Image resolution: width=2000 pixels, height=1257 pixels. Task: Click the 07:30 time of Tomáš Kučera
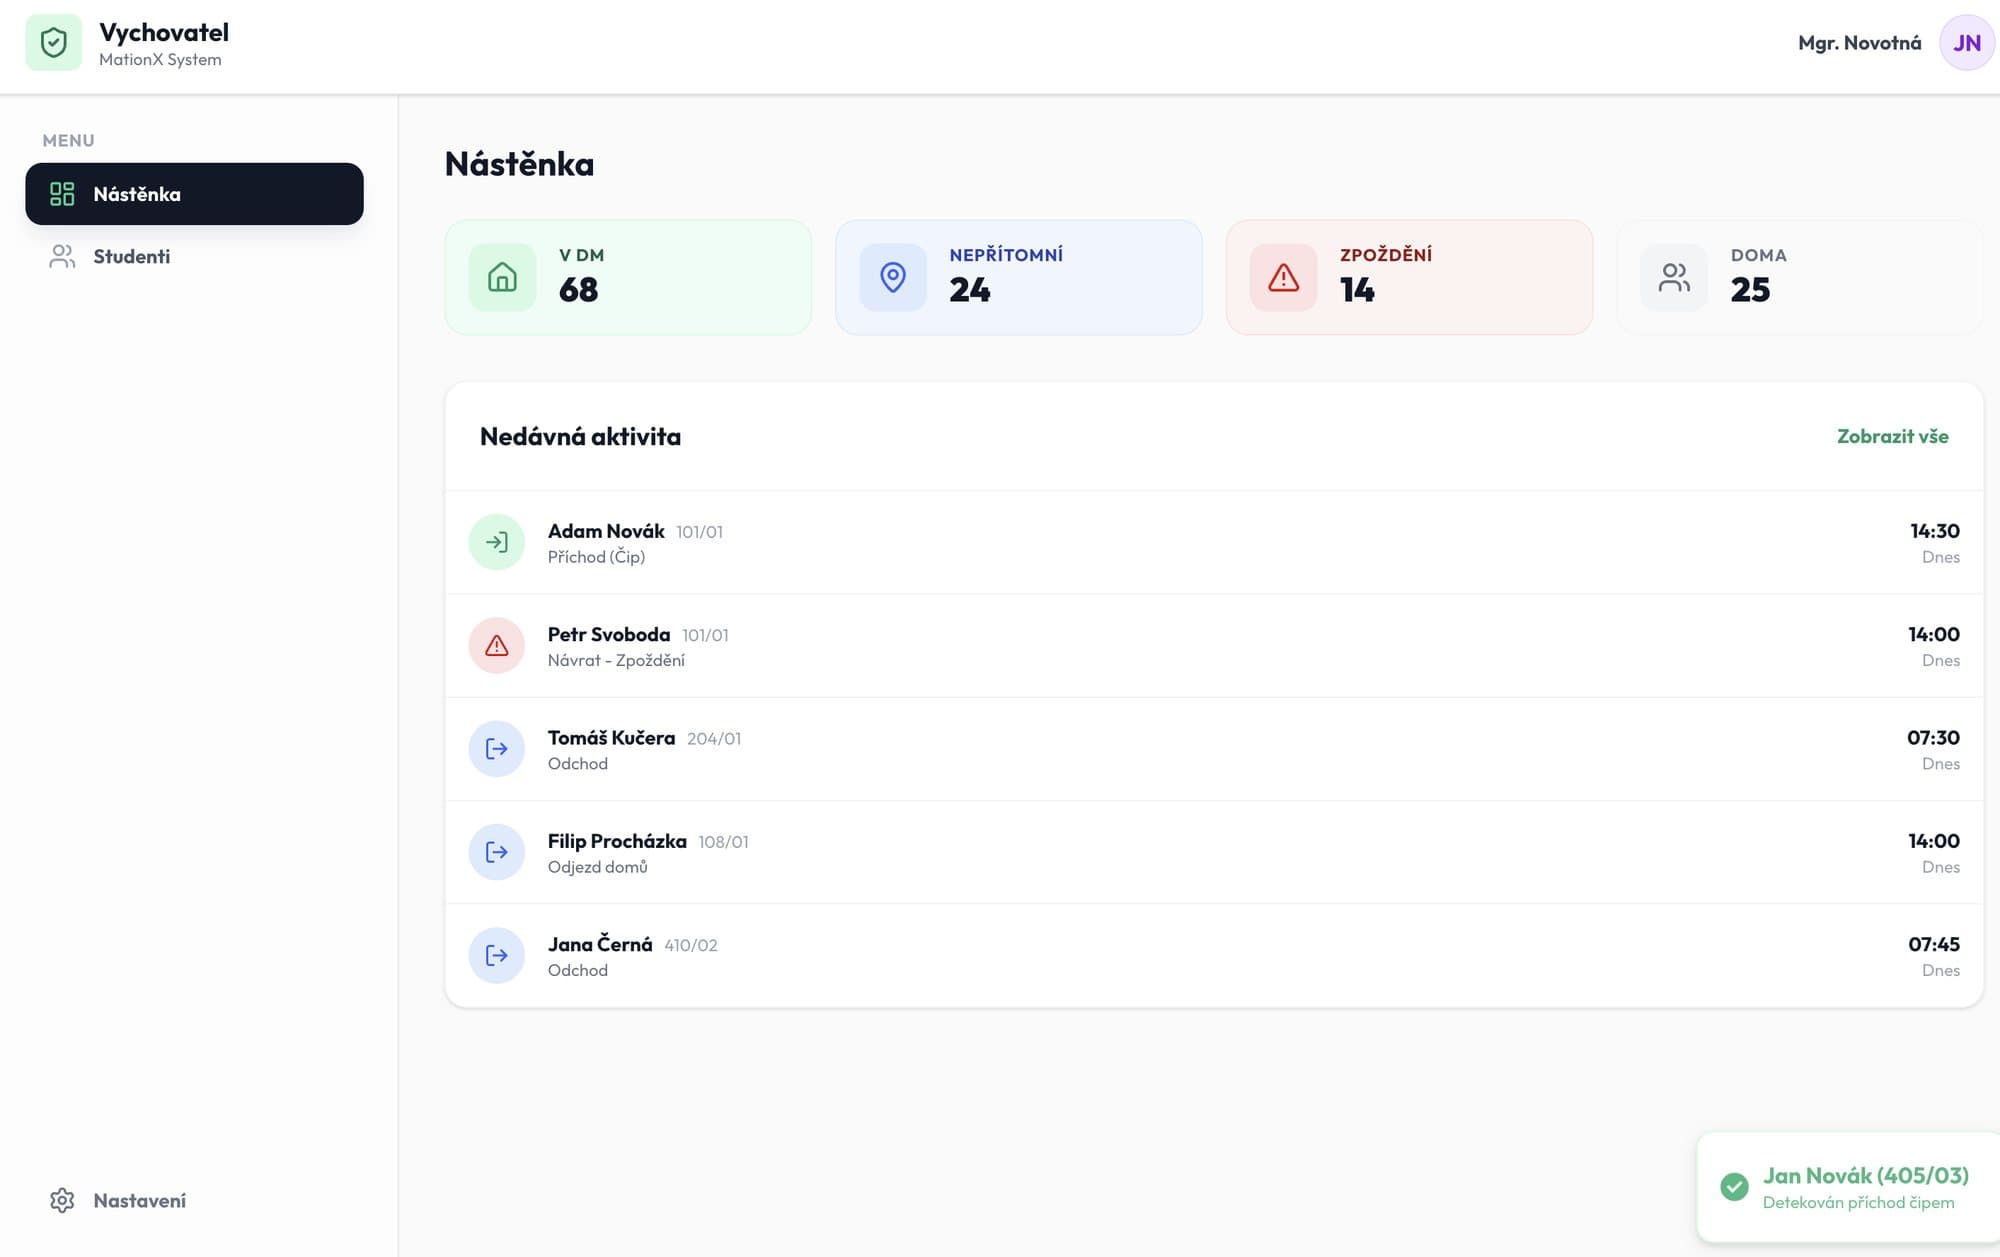pyautogui.click(x=1933, y=738)
